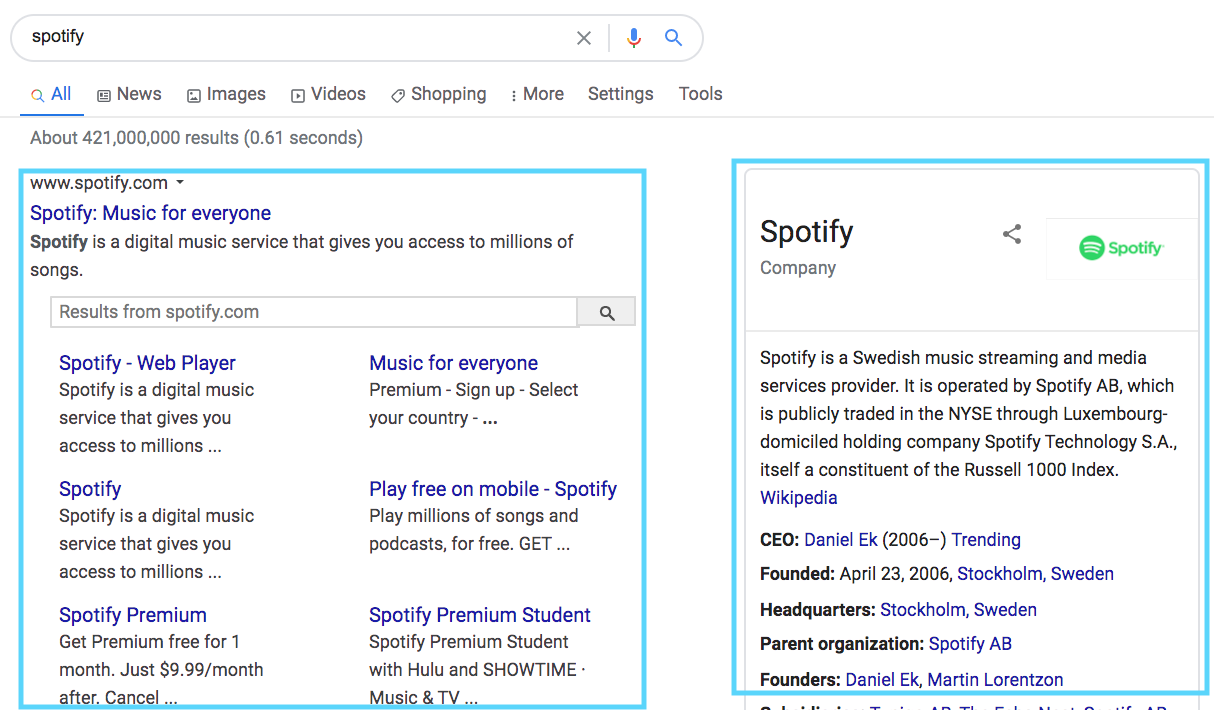
Task: Follow the Wikipedia link in the panel
Action: 798,498
